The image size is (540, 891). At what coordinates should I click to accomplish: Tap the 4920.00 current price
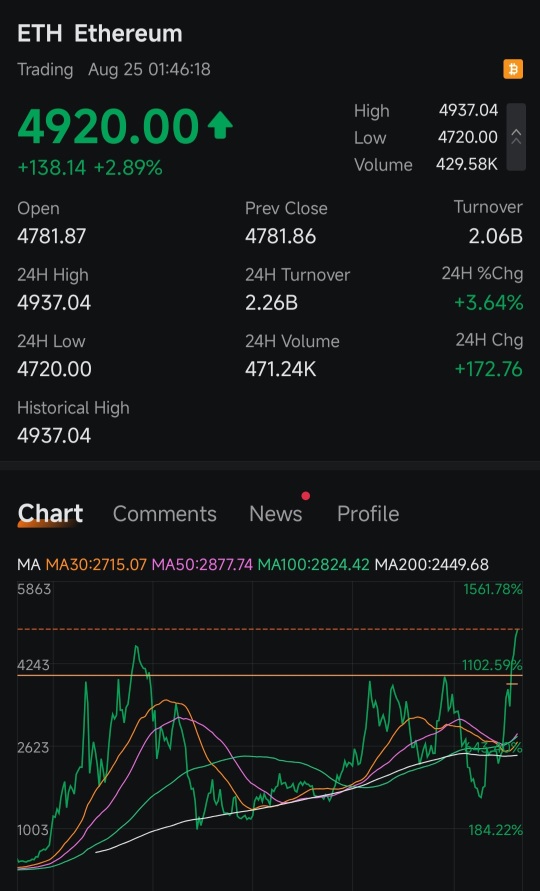point(108,126)
